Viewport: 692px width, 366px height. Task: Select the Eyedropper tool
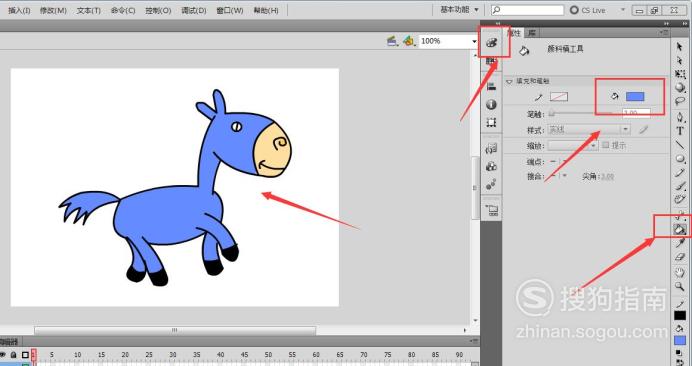680,243
